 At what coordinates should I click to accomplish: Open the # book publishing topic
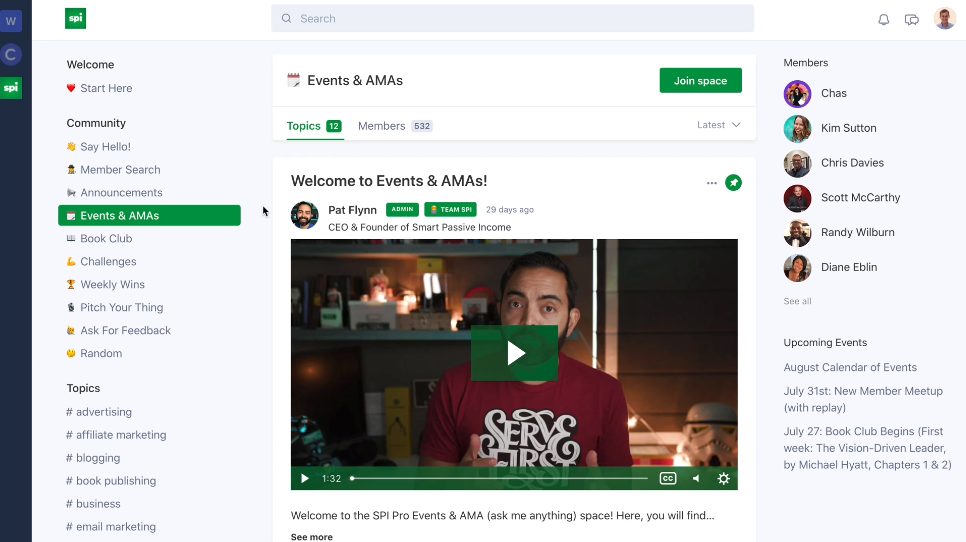pyautogui.click(x=111, y=480)
